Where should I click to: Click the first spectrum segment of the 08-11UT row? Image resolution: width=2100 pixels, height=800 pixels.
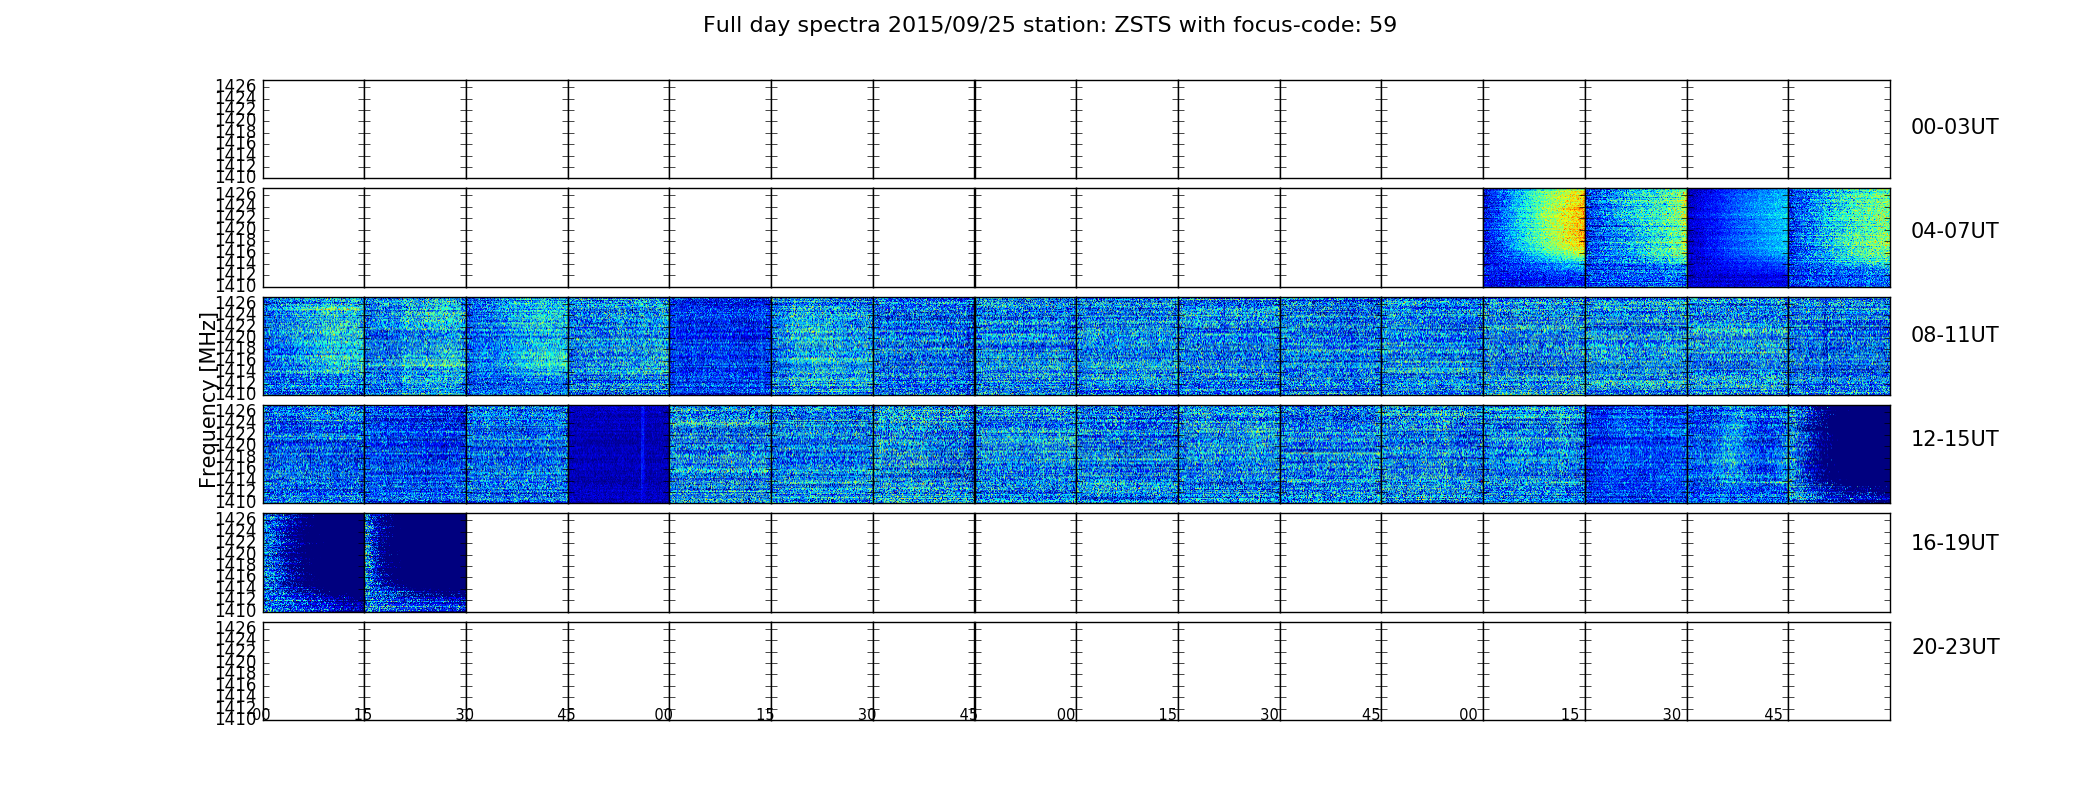click(x=314, y=346)
